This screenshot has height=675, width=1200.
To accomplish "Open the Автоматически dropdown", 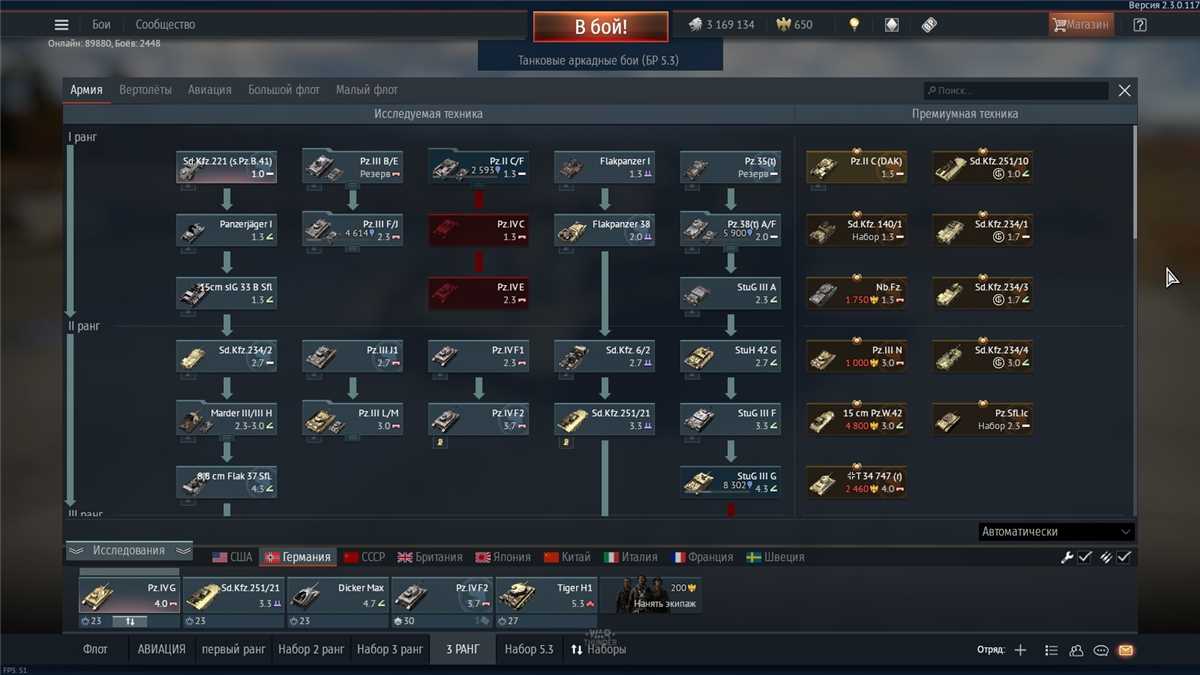I will click(x=1056, y=532).
